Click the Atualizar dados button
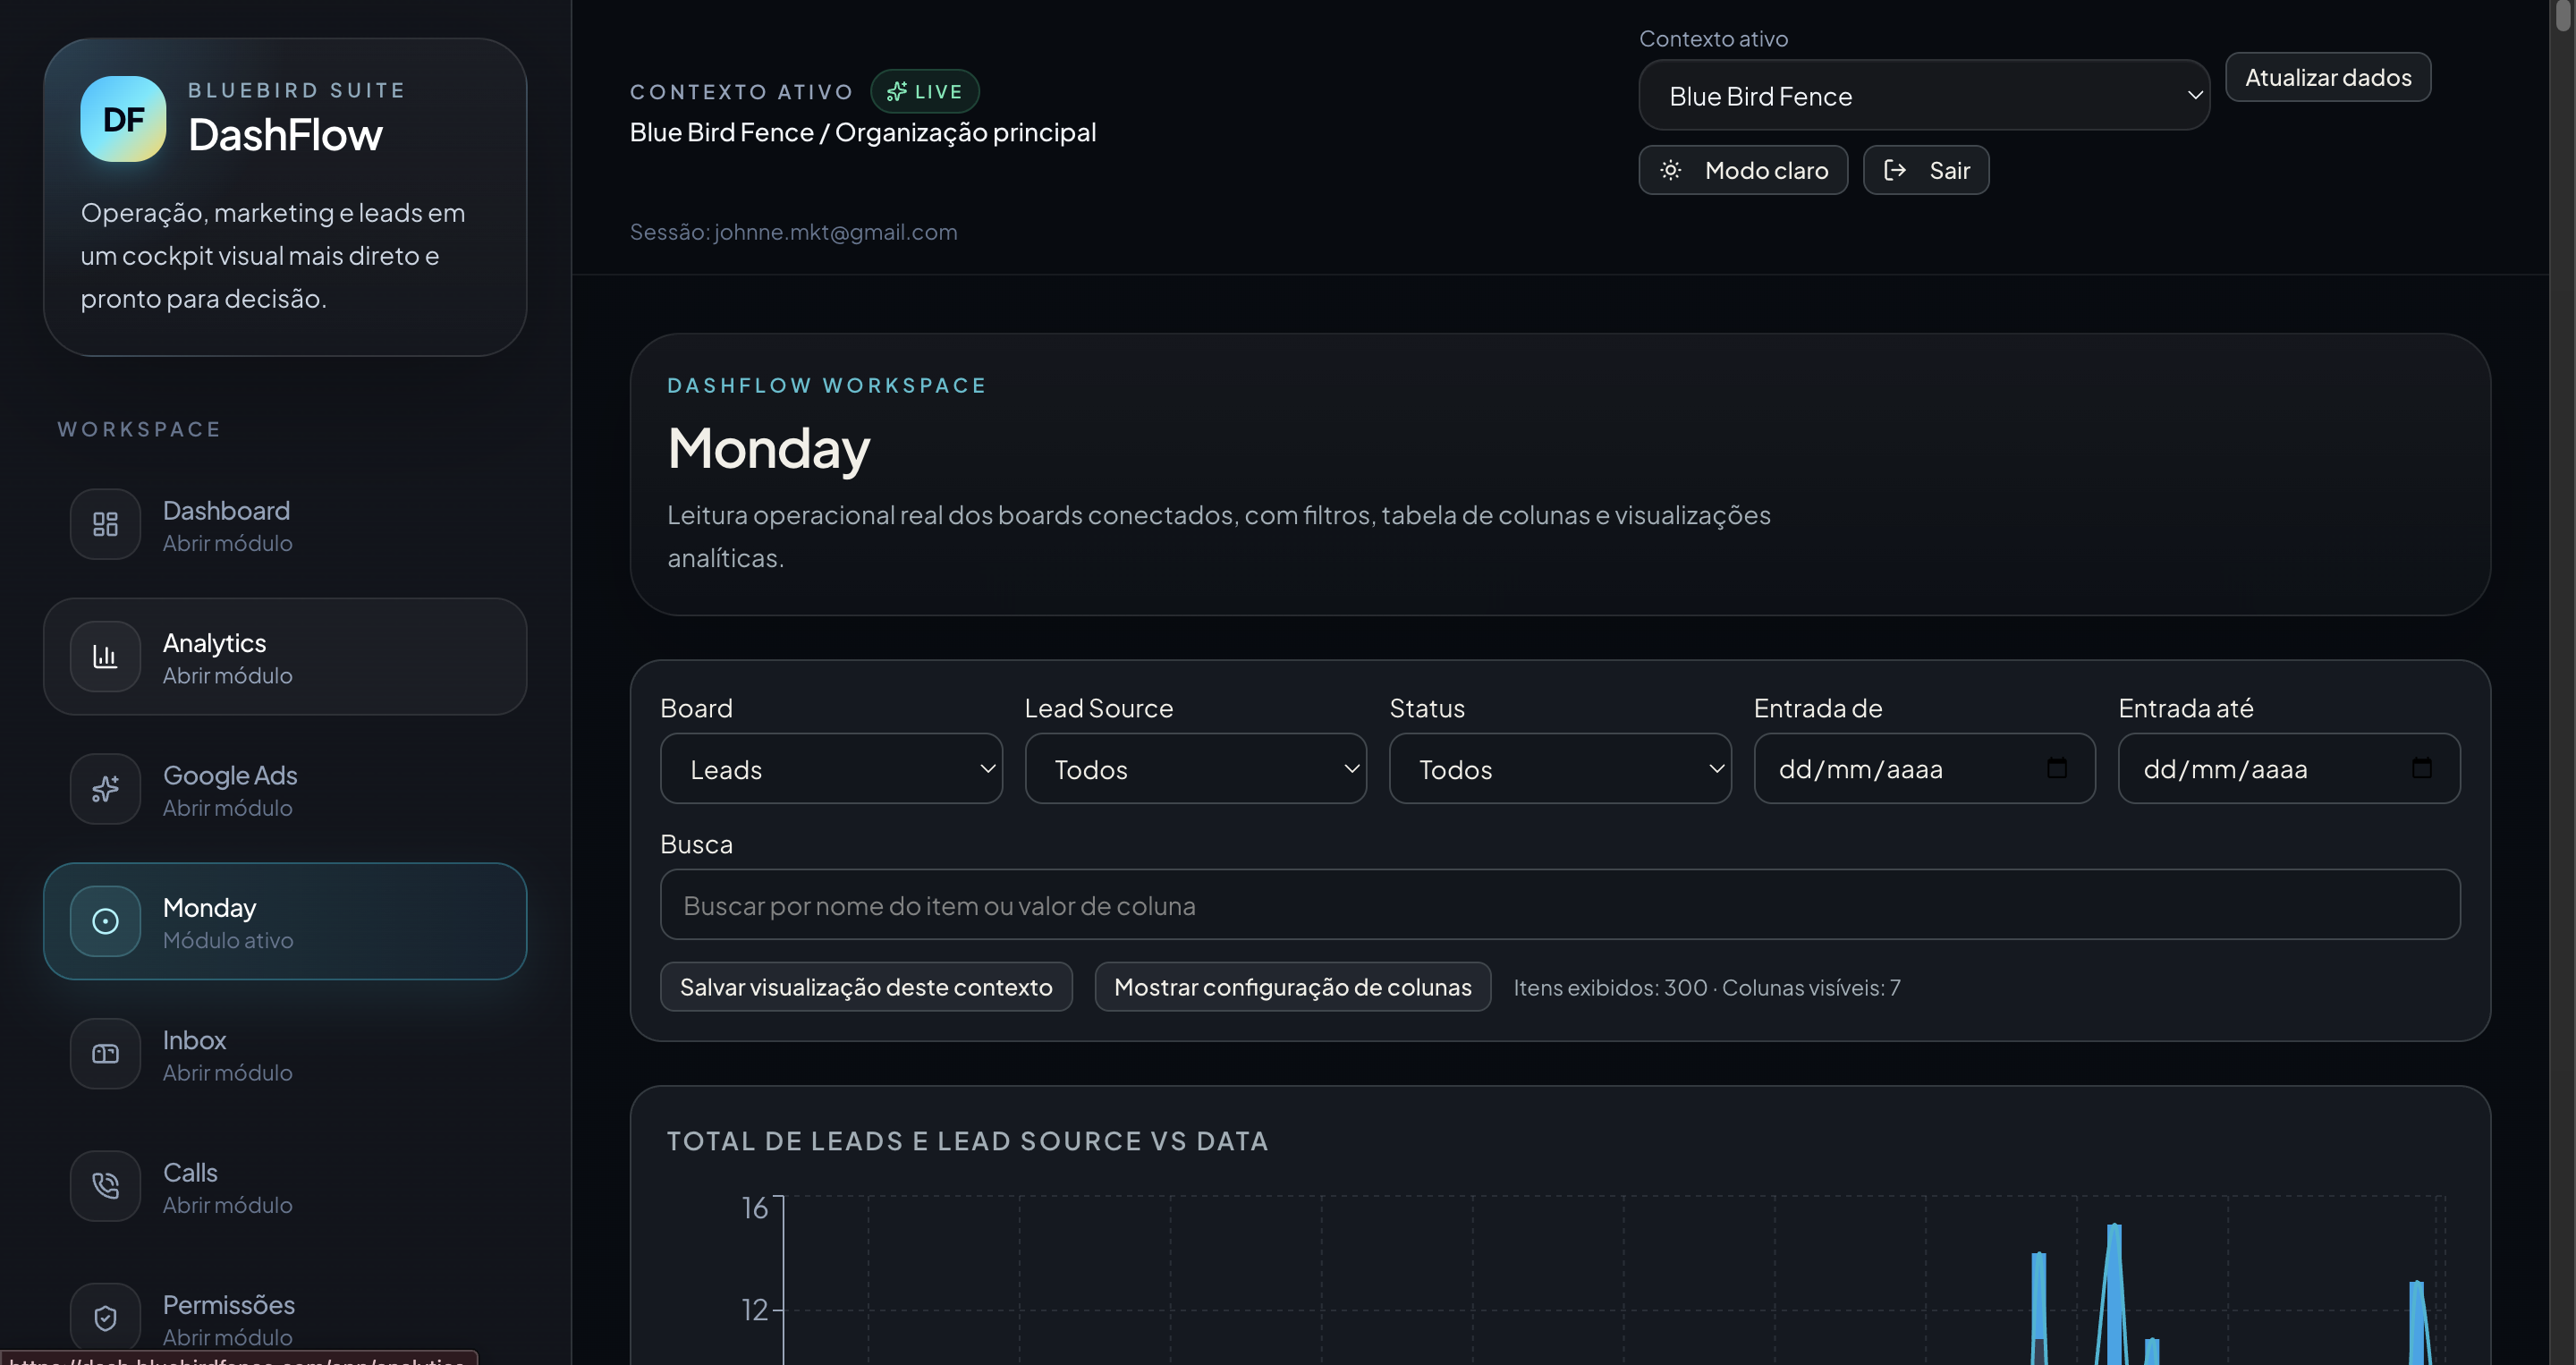 point(2328,77)
